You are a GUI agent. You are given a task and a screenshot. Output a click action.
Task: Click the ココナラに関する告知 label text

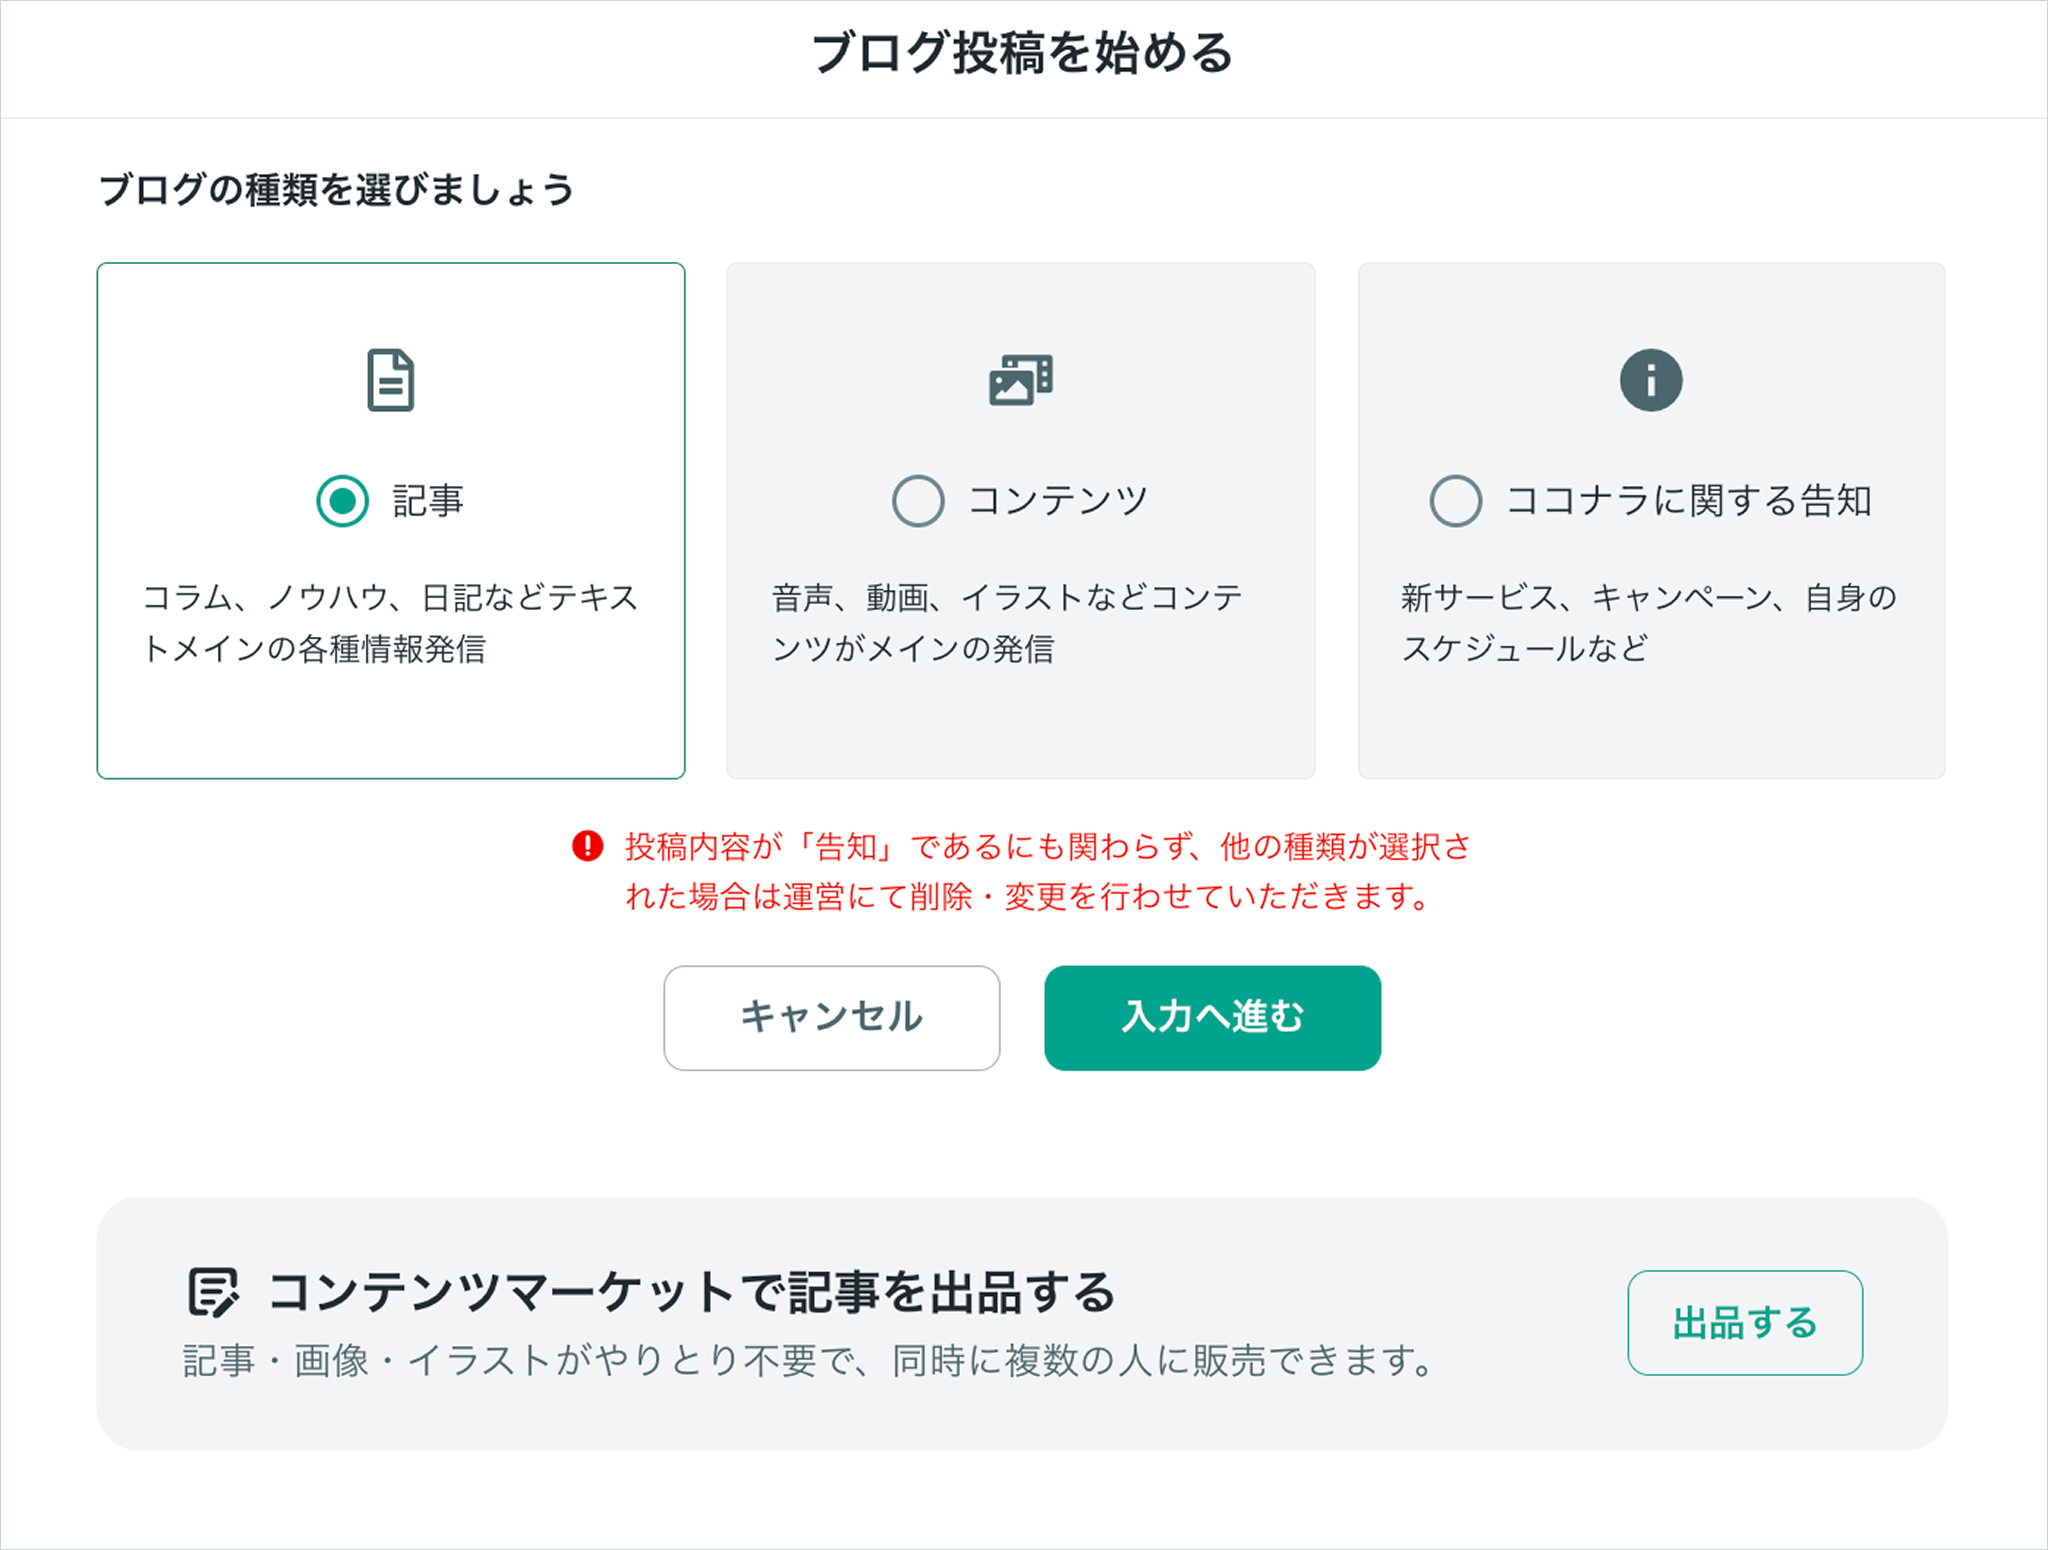click(x=1689, y=501)
